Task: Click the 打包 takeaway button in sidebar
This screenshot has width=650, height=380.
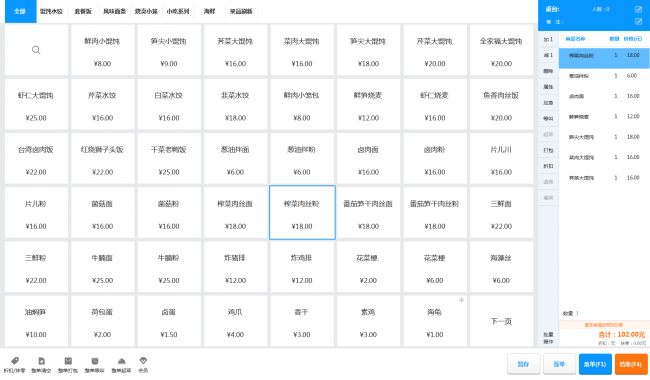Action: click(548, 150)
